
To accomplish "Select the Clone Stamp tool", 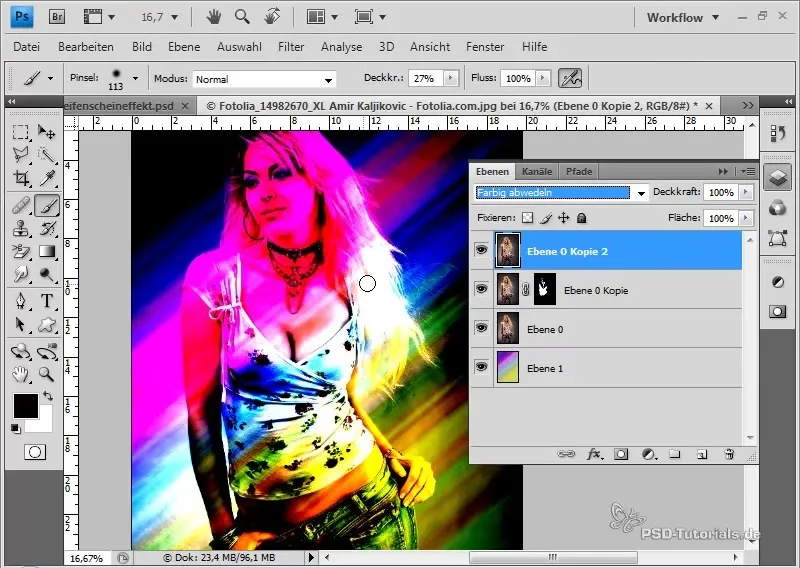I will coord(20,228).
